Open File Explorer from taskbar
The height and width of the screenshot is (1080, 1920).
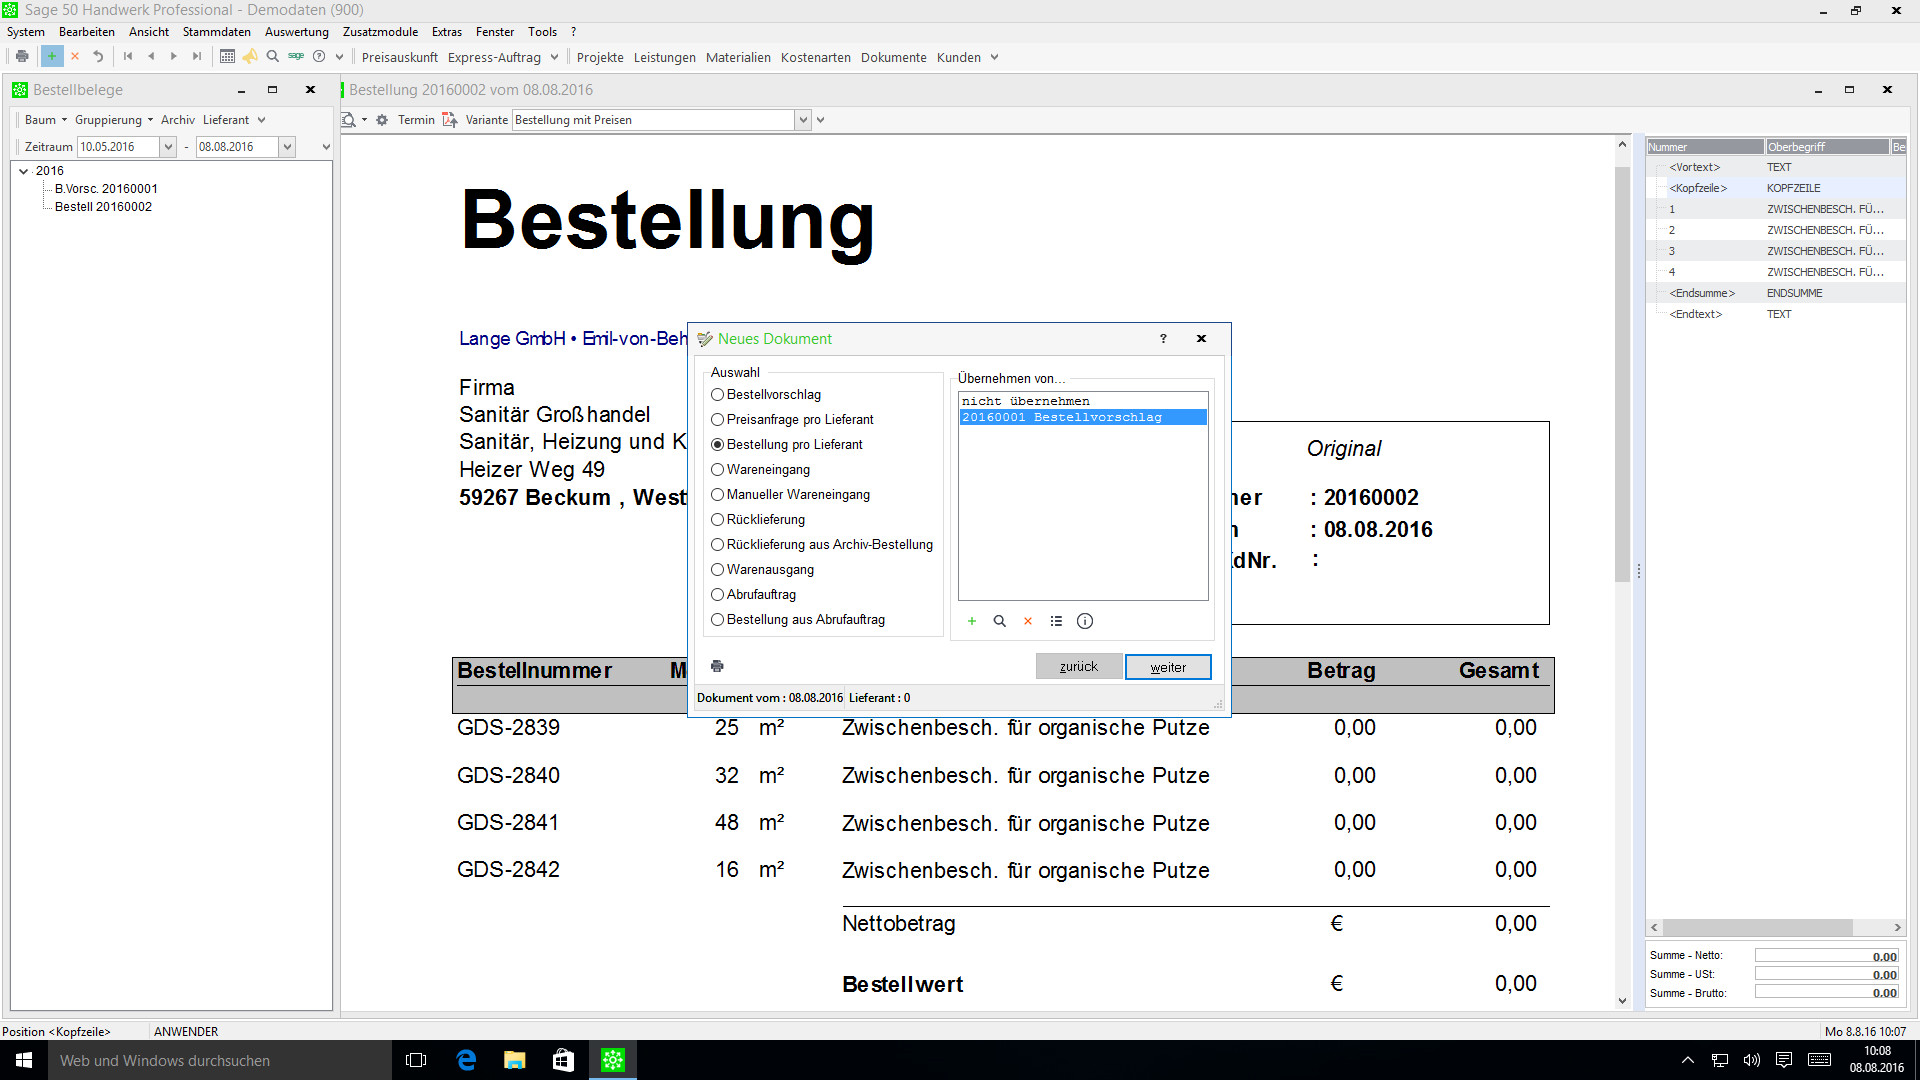(x=515, y=1060)
